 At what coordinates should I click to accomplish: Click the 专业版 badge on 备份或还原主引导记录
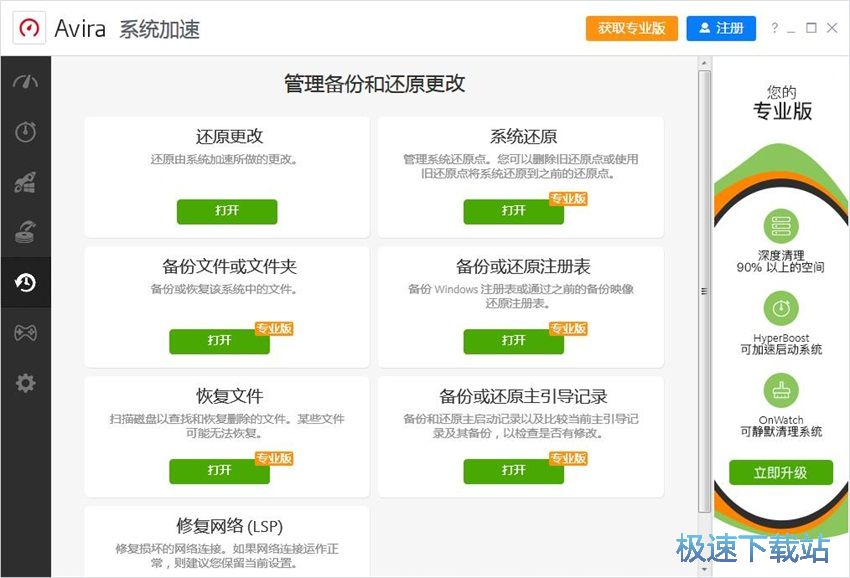(x=568, y=458)
